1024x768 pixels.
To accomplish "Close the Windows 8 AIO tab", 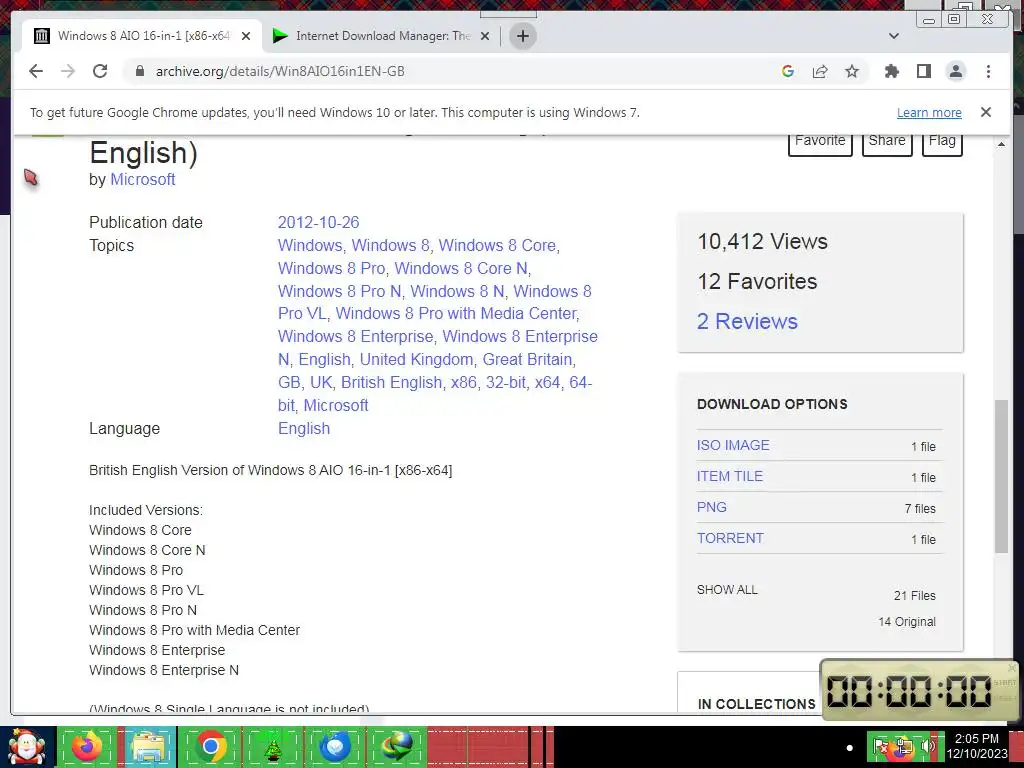I will [246, 36].
